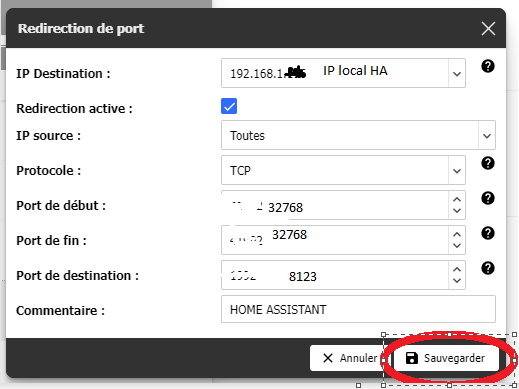Open help for IP Destination field
Screen dimensions: 519x389
(x=488, y=66)
